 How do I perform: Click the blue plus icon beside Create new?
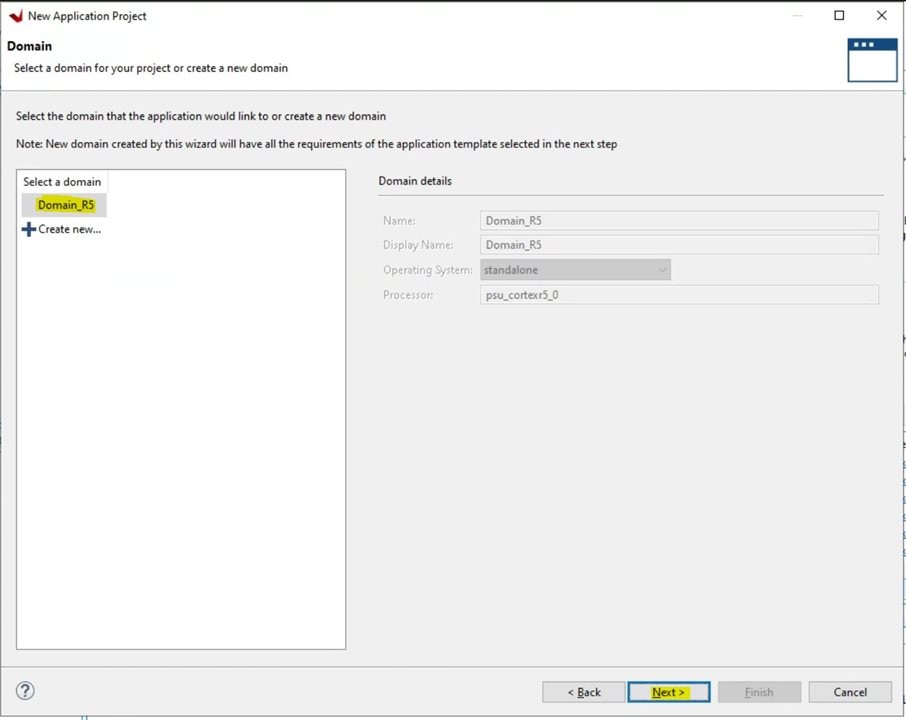pyautogui.click(x=28, y=230)
